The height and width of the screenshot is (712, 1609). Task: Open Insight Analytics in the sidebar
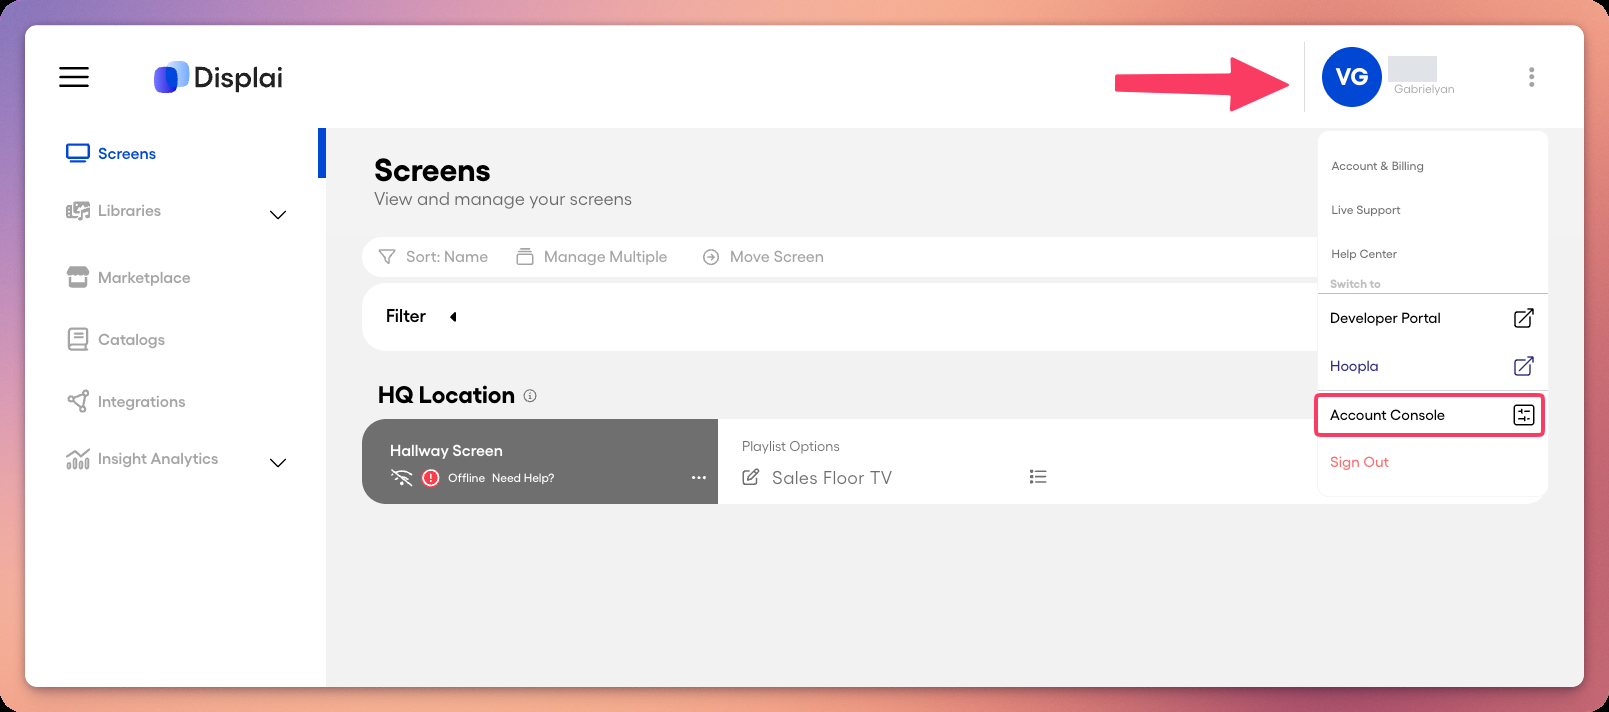(158, 459)
